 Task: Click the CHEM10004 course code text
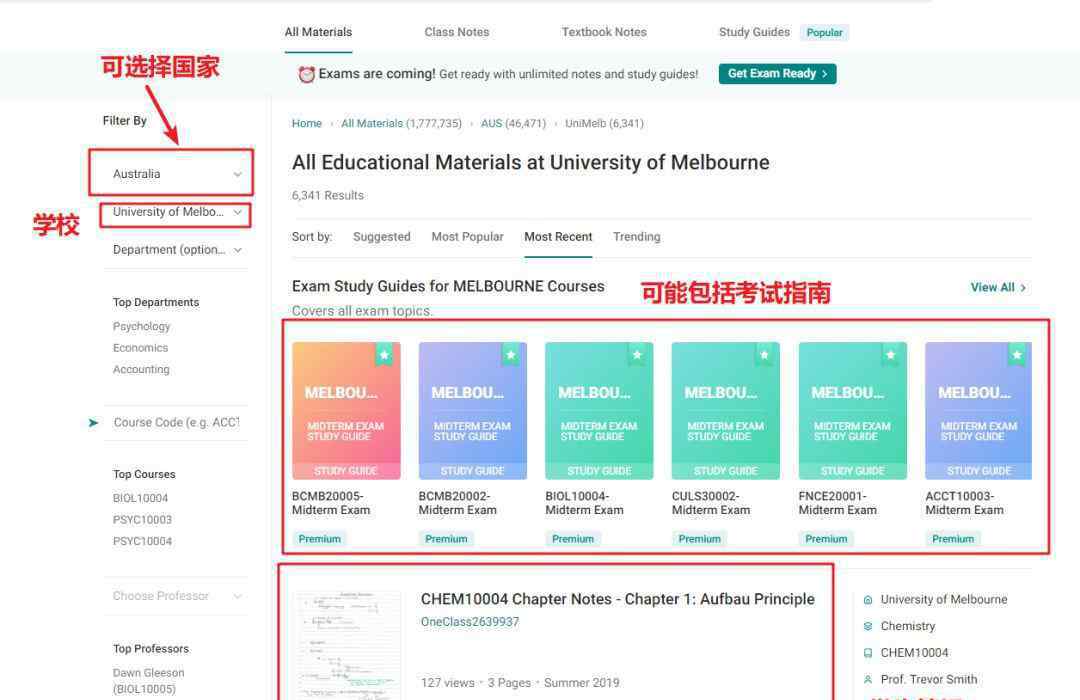[x=914, y=652]
